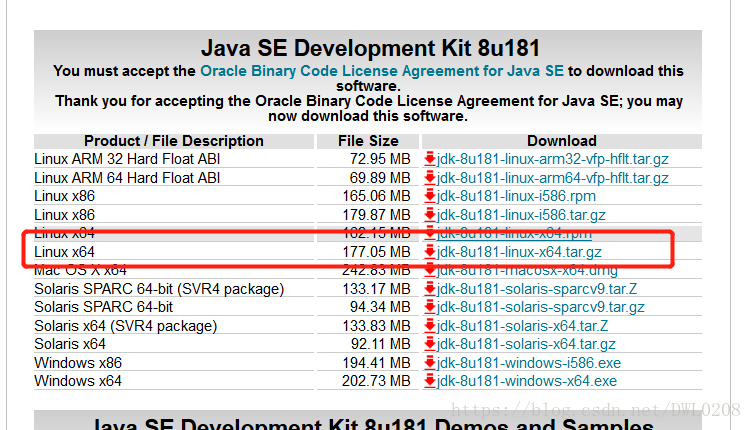Click the 92.11 MB file size cell
The height and width of the screenshot is (430, 752).
(381, 344)
